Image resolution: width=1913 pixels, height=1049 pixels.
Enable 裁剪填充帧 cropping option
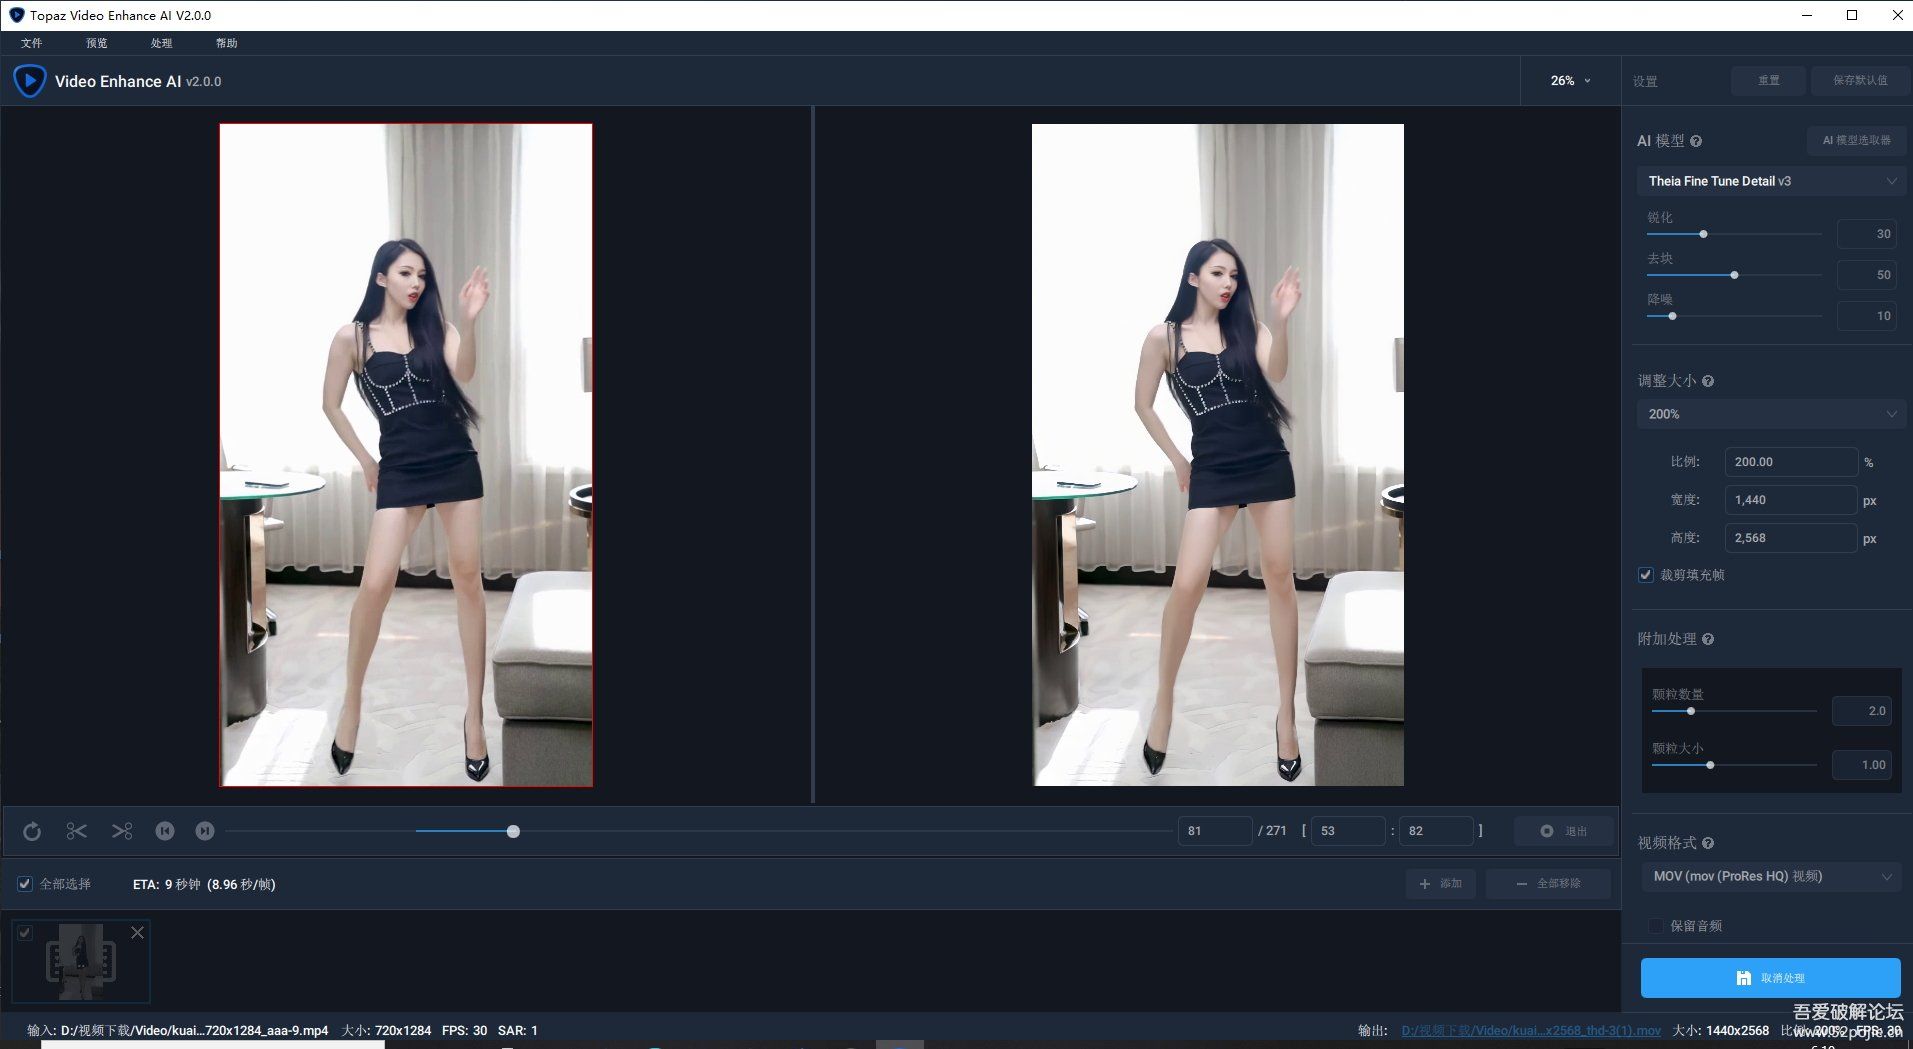point(1645,575)
